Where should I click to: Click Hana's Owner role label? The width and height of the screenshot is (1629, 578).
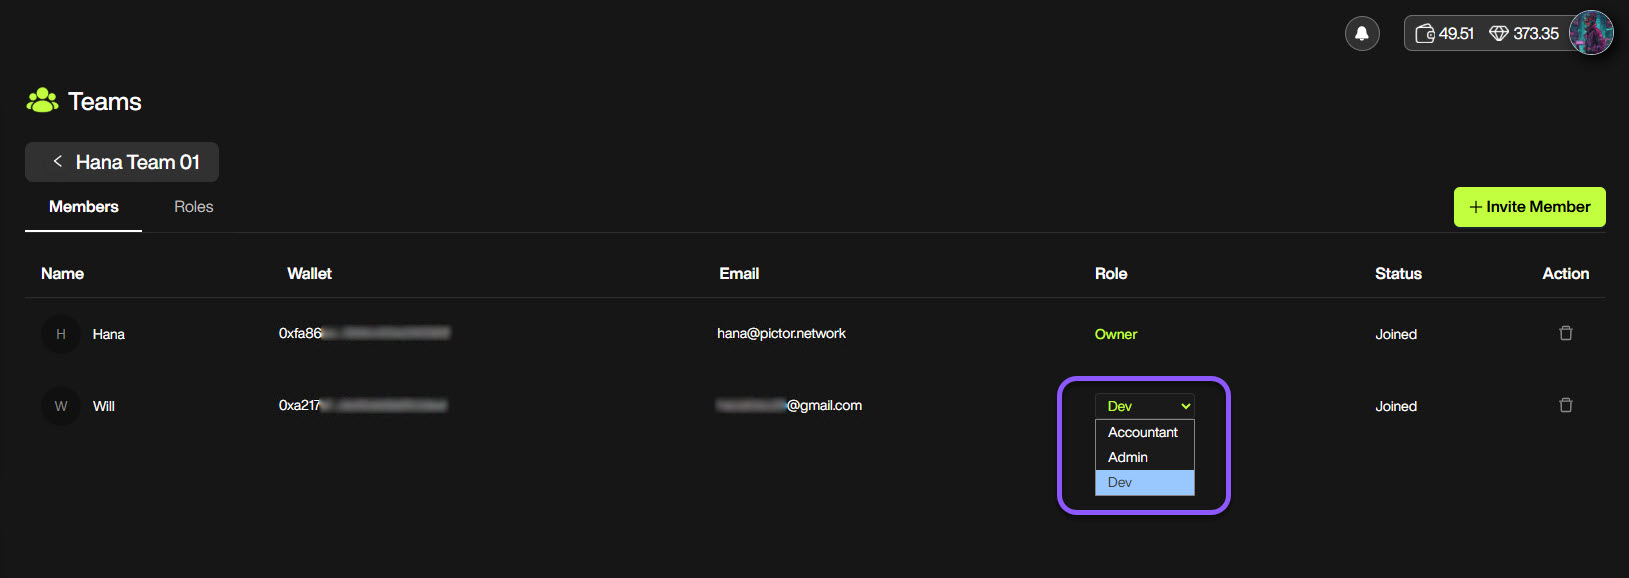tap(1115, 334)
